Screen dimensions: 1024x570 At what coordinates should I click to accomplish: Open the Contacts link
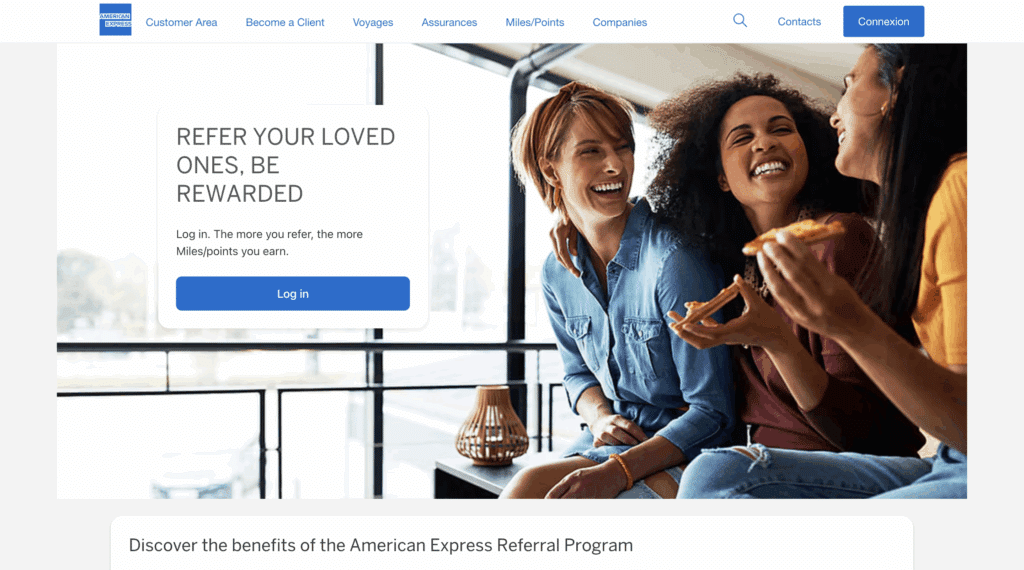click(x=799, y=22)
